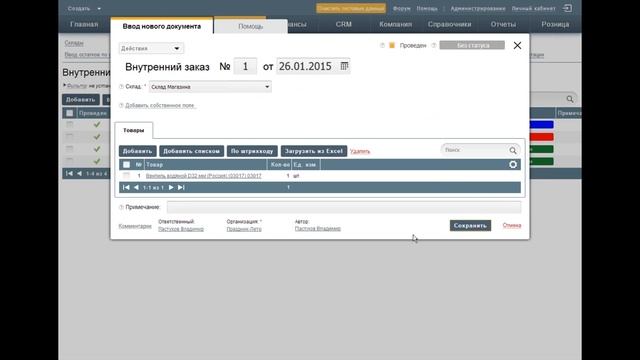Open the Отчеты main menu

(503, 24)
